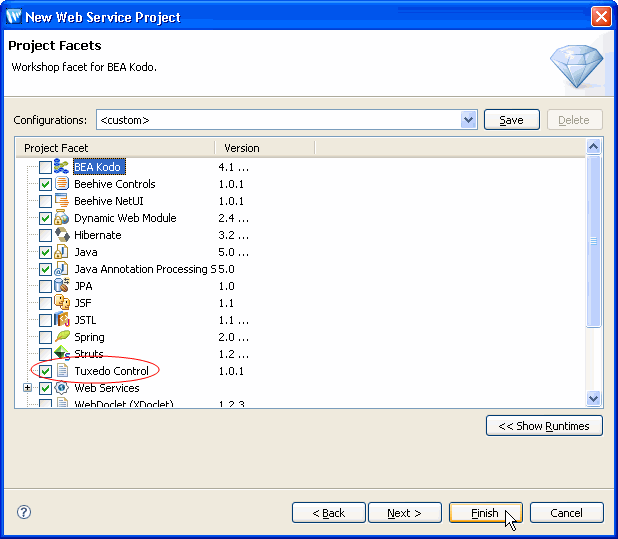Uncheck Java Annotation Processing checkbox
Screen dimensions: 618x539
click(45, 269)
